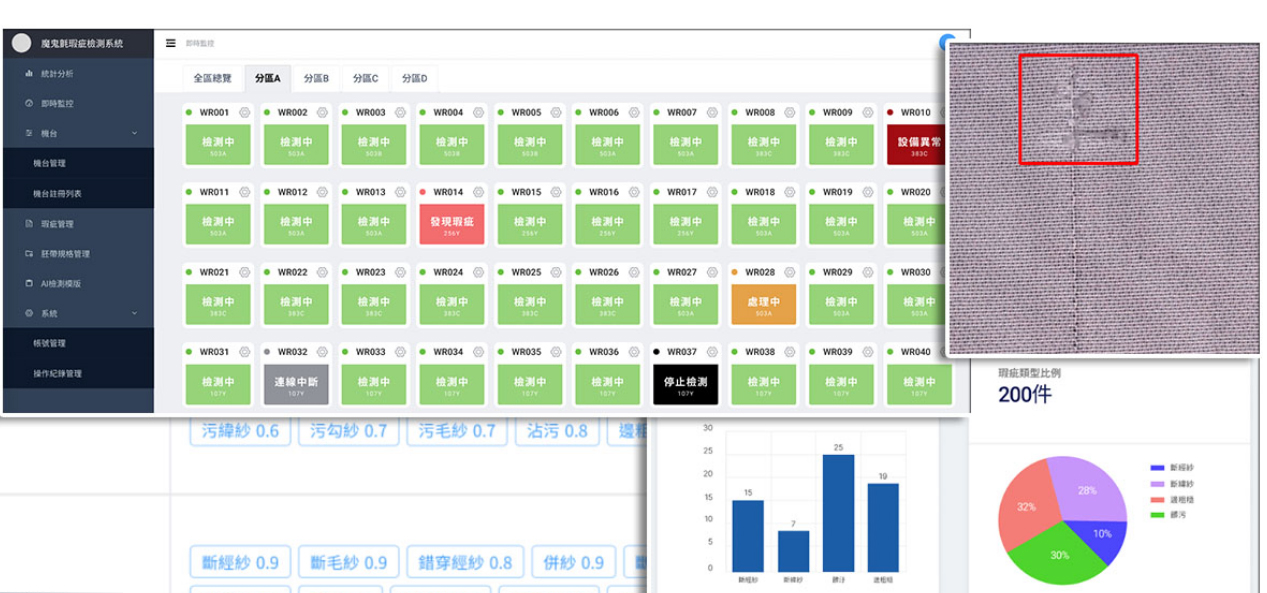1267x593 pixels.
Task: Collapse the 機台 sidebar section chevron
Action: [x=134, y=133]
